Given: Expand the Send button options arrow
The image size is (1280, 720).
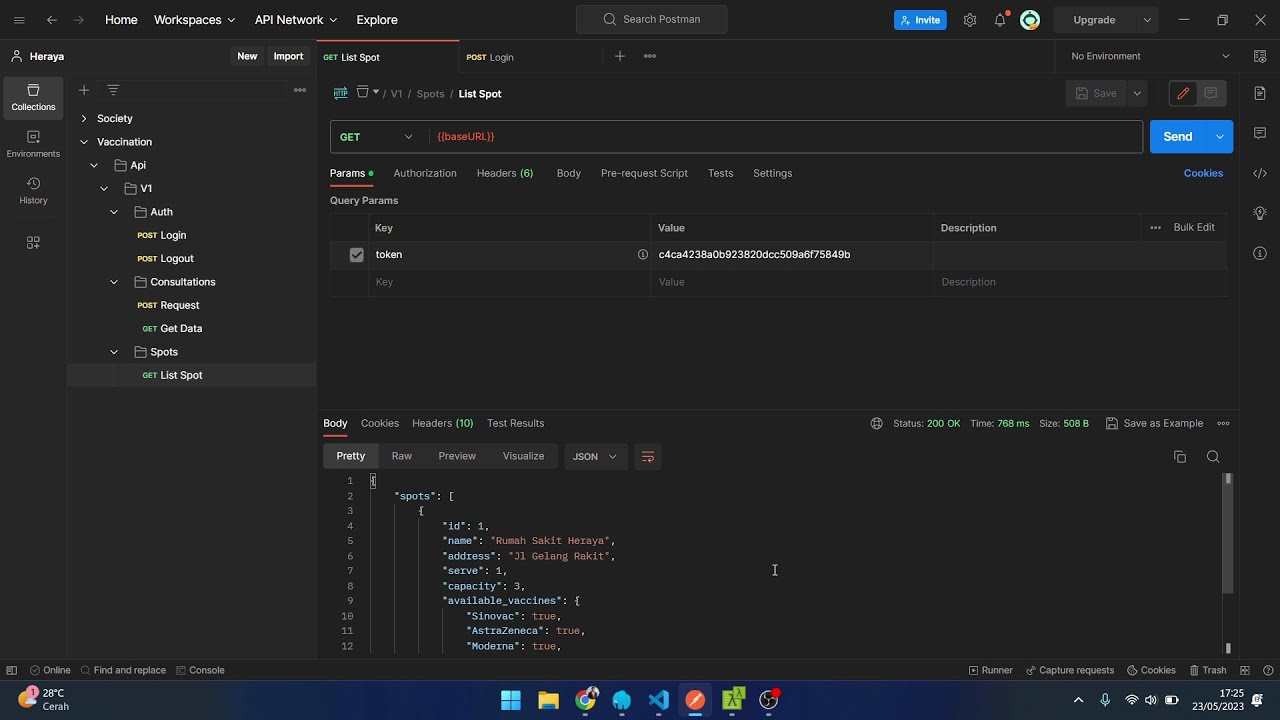Looking at the screenshot, I should click(x=1220, y=137).
